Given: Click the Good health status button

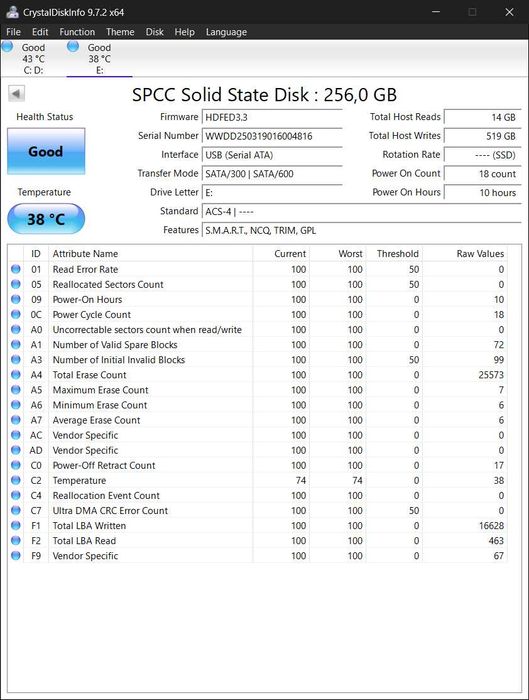Looking at the screenshot, I should pyautogui.click(x=46, y=151).
